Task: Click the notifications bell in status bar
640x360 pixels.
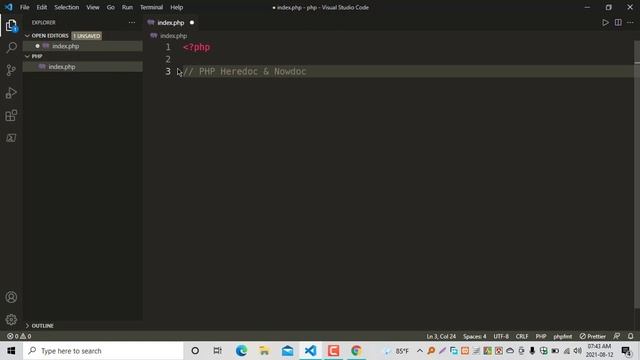Action: 630,336
